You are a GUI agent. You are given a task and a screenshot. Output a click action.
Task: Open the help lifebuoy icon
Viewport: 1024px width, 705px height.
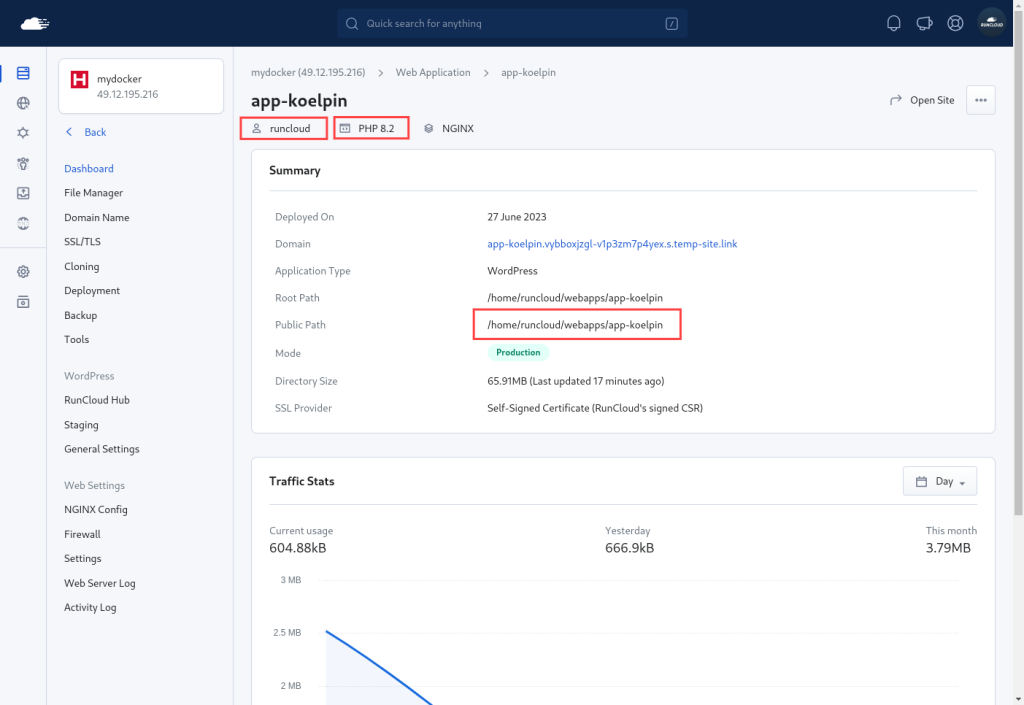point(955,24)
